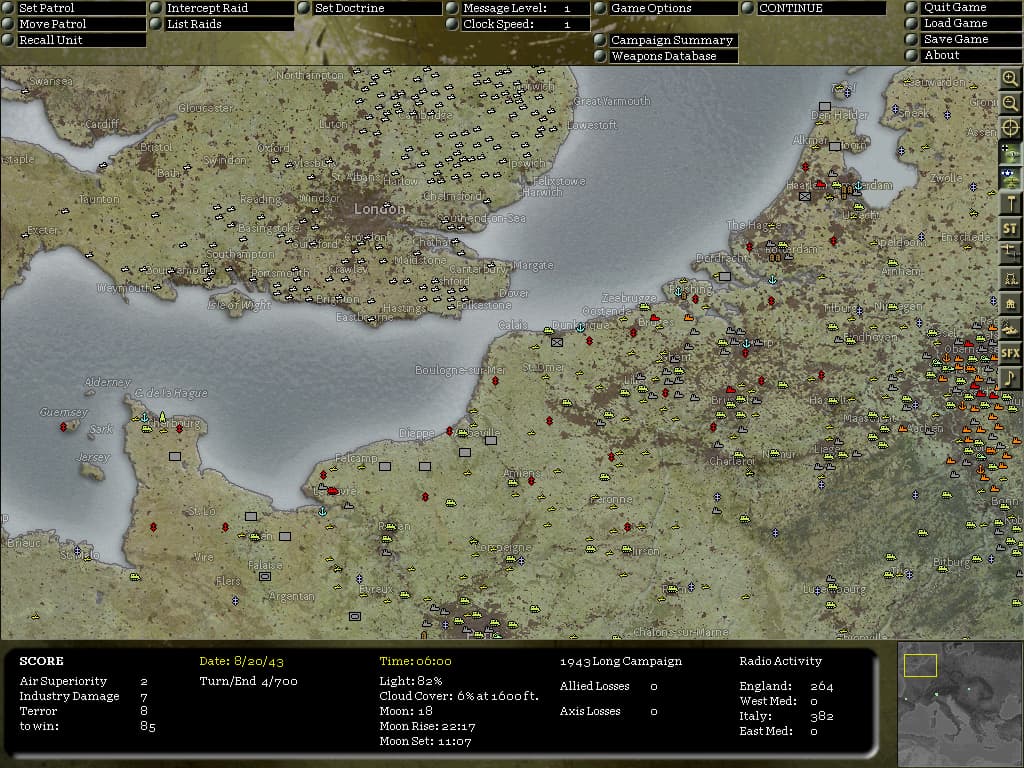Click the T-shaped icon in the sidebar
The height and width of the screenshot is (768, 1024).
click(x=1010, y=203)
